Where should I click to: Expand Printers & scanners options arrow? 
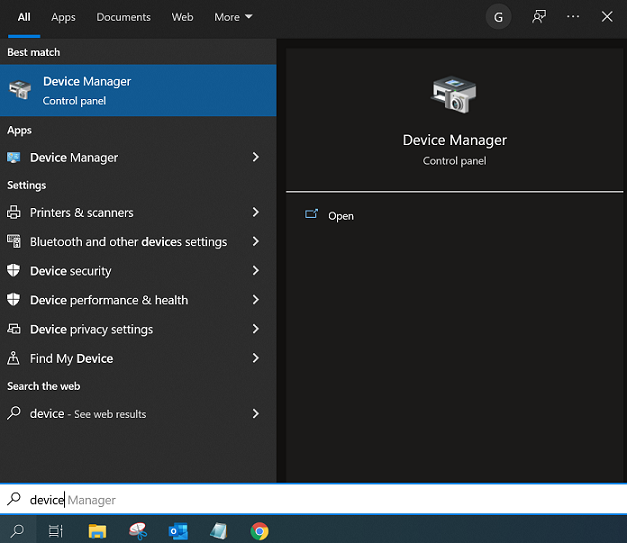pos(256,213)
